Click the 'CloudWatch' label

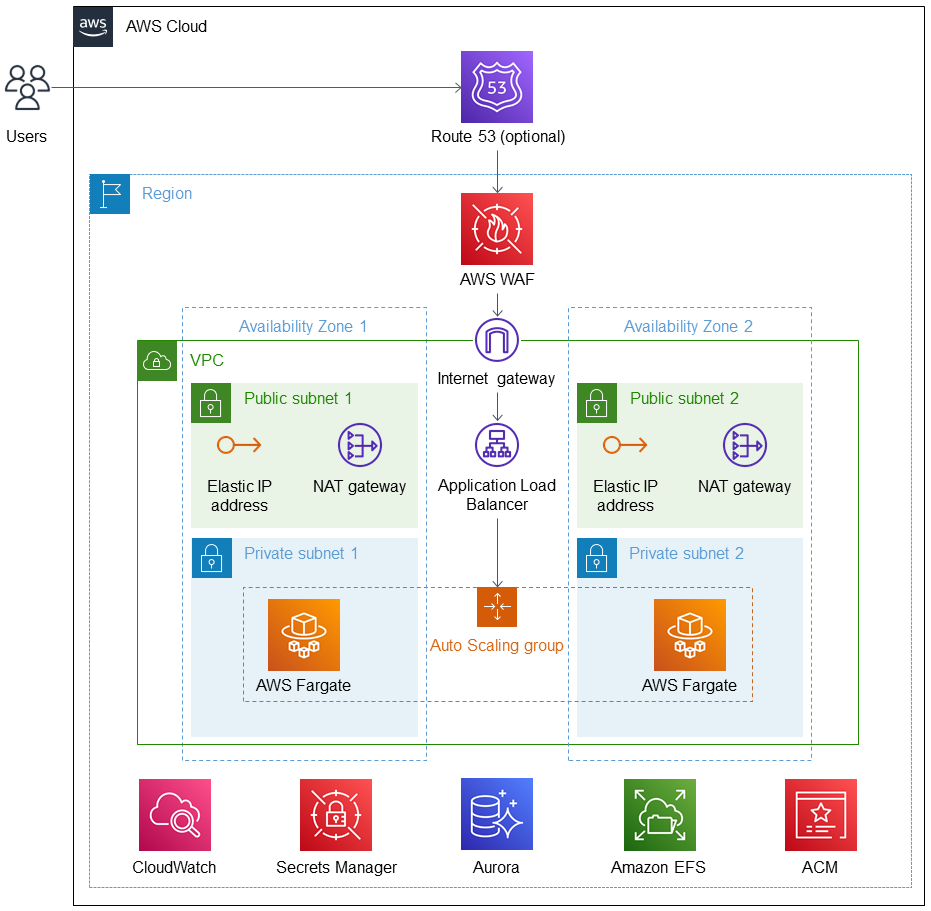(175, 868)
